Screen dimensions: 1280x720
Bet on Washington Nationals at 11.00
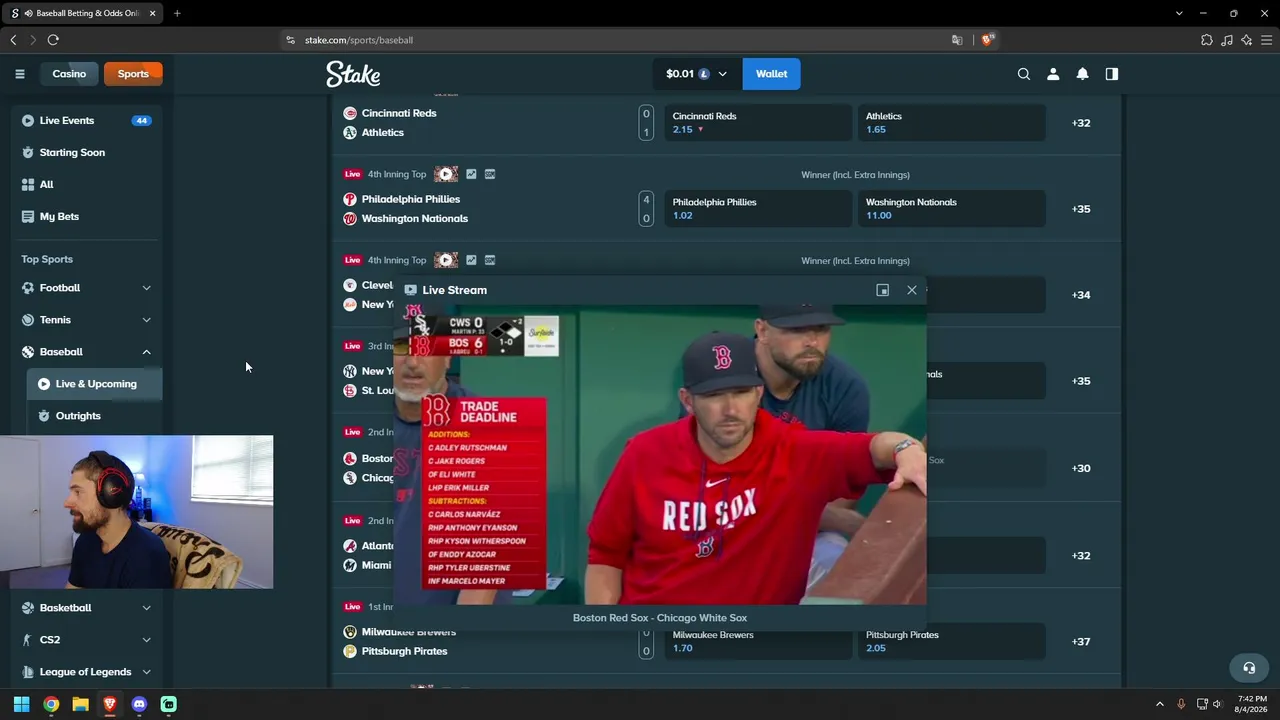pos(952,209)
